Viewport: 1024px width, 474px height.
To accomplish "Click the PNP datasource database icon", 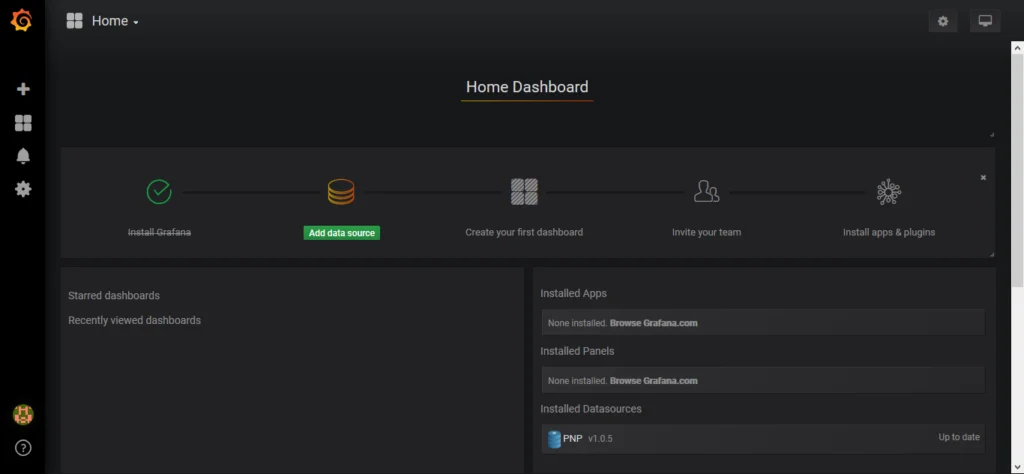I will (x=554, y=439).
